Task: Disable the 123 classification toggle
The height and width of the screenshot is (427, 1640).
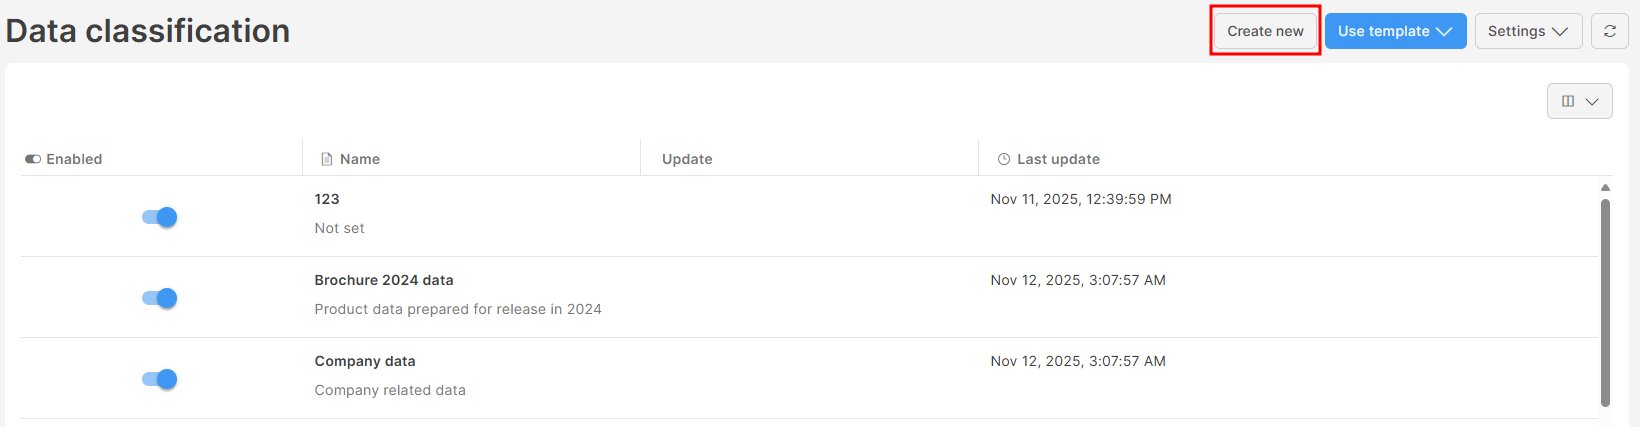Action: click(160, 217)
